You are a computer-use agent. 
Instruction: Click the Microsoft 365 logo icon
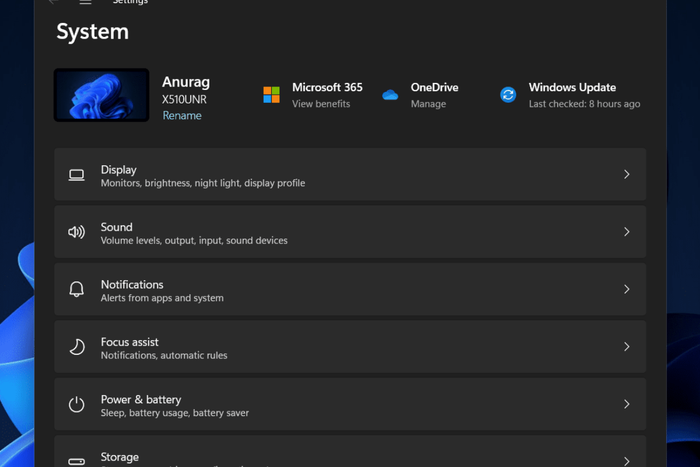pos(271,95)
